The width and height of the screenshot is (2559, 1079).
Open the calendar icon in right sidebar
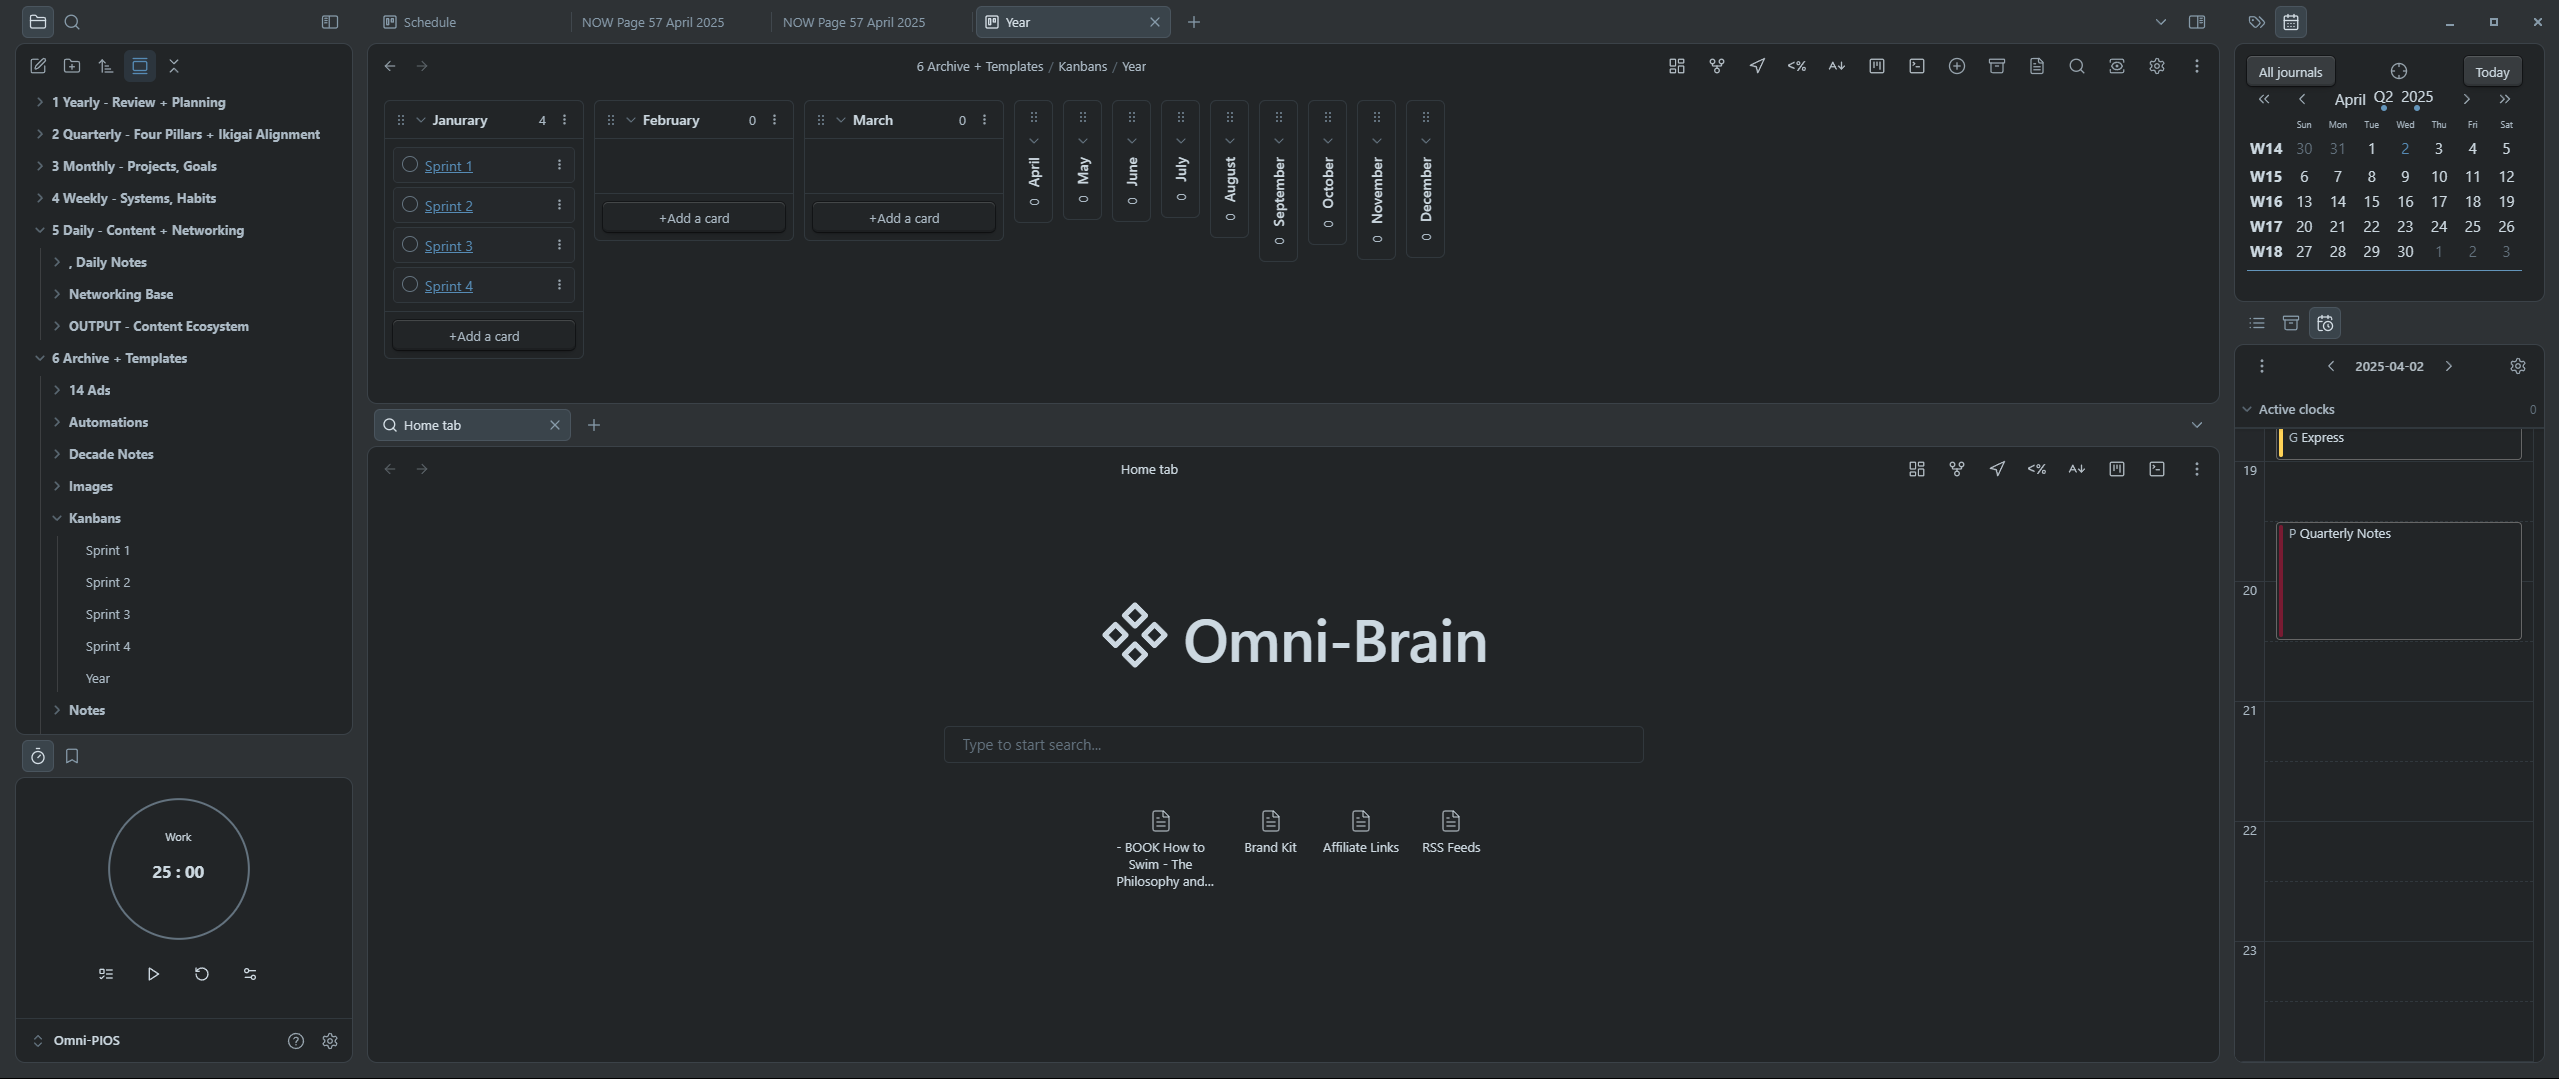2291,22
